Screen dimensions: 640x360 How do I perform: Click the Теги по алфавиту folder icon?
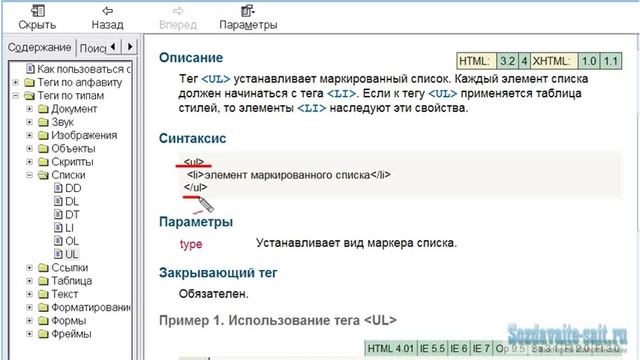point(29,82)
